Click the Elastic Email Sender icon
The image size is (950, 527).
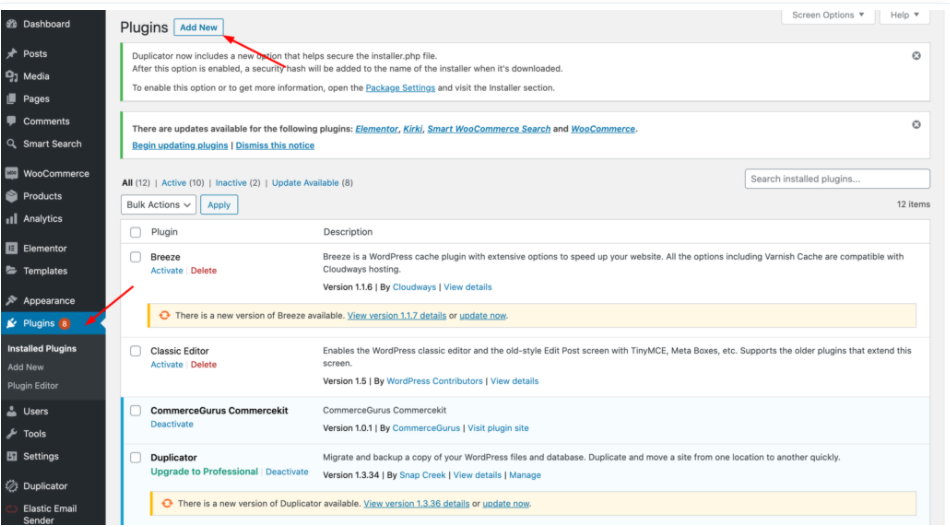click(x=12, y=509)
